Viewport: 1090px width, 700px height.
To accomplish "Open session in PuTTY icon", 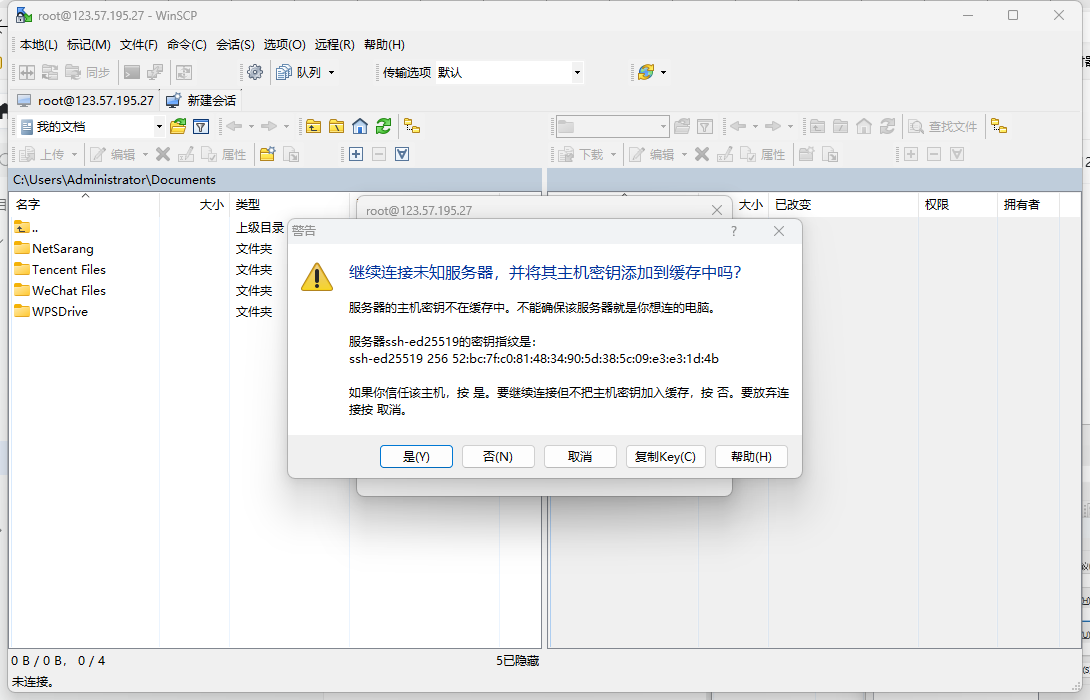I will [155, 72].
